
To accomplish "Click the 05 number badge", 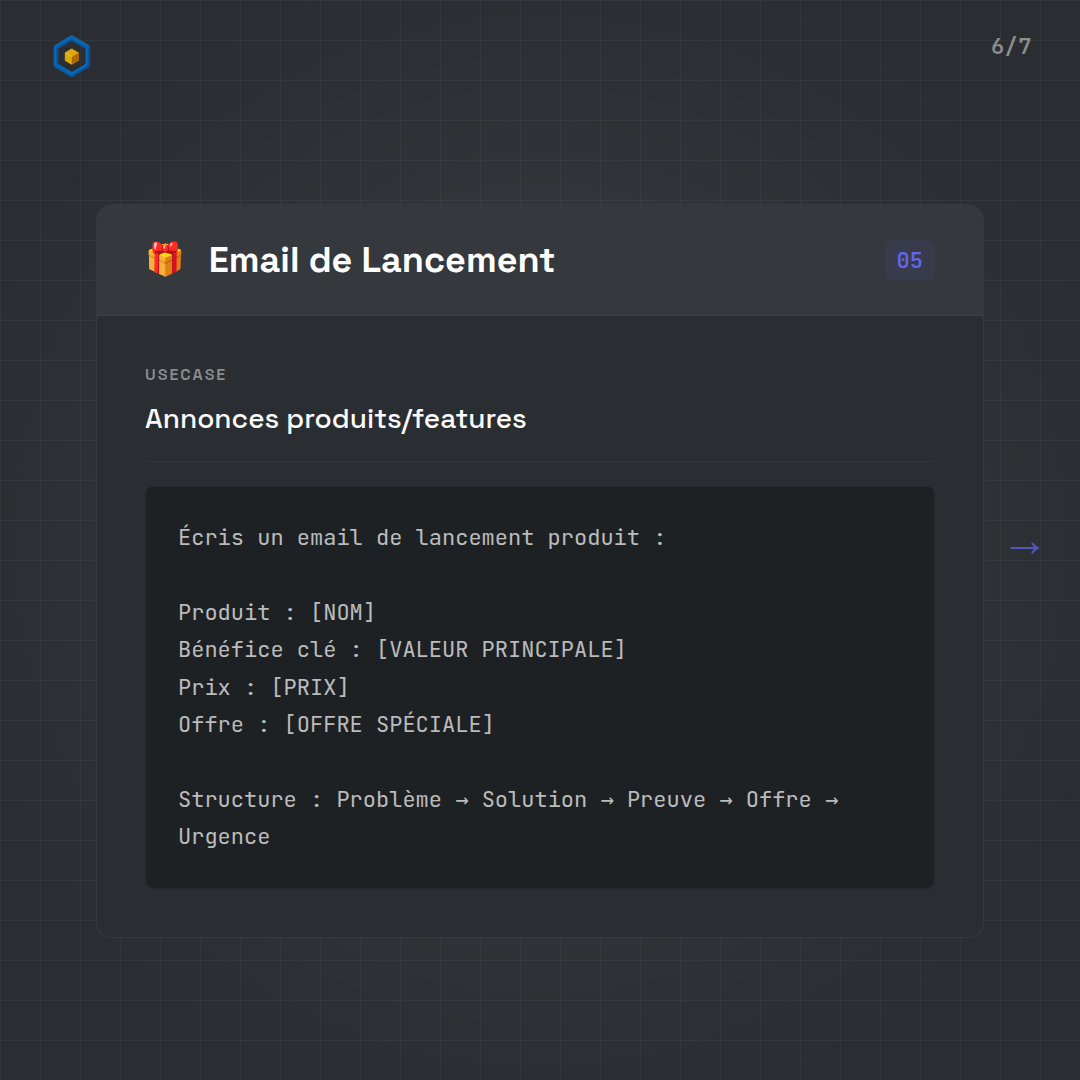I will pos(909,261).
